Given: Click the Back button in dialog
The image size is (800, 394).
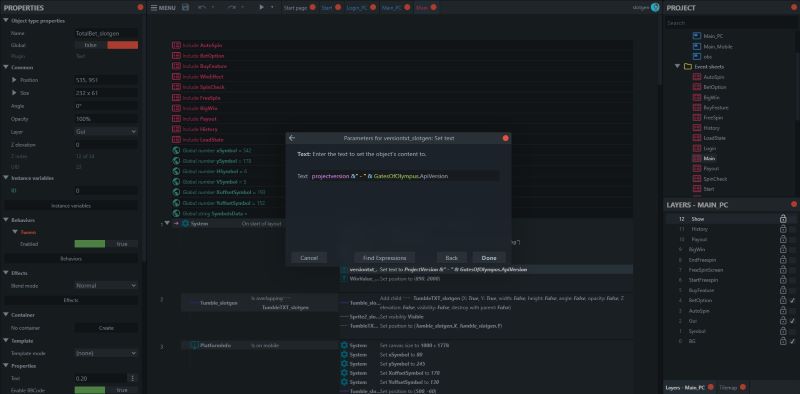Looking at the screenshot, I should pyautogui.click(x=452, y=258).
